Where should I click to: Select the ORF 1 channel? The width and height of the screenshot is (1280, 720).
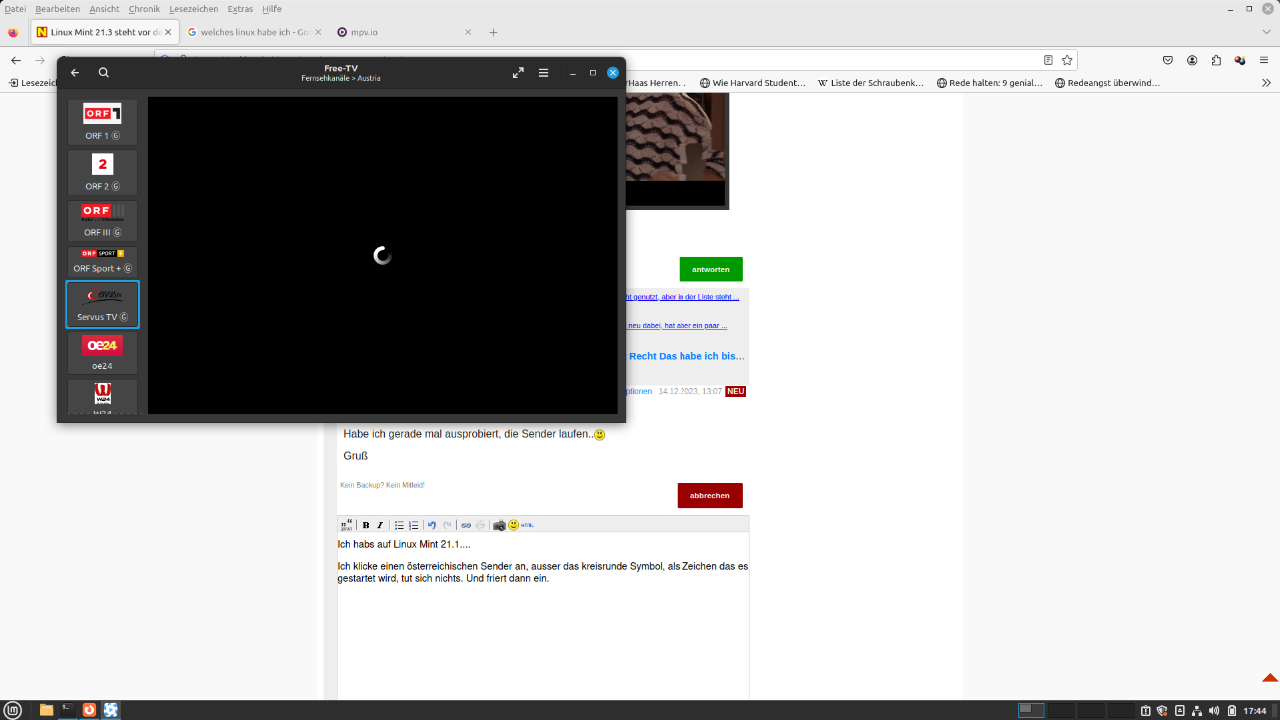pyautogui.click(x=102, y=122)
